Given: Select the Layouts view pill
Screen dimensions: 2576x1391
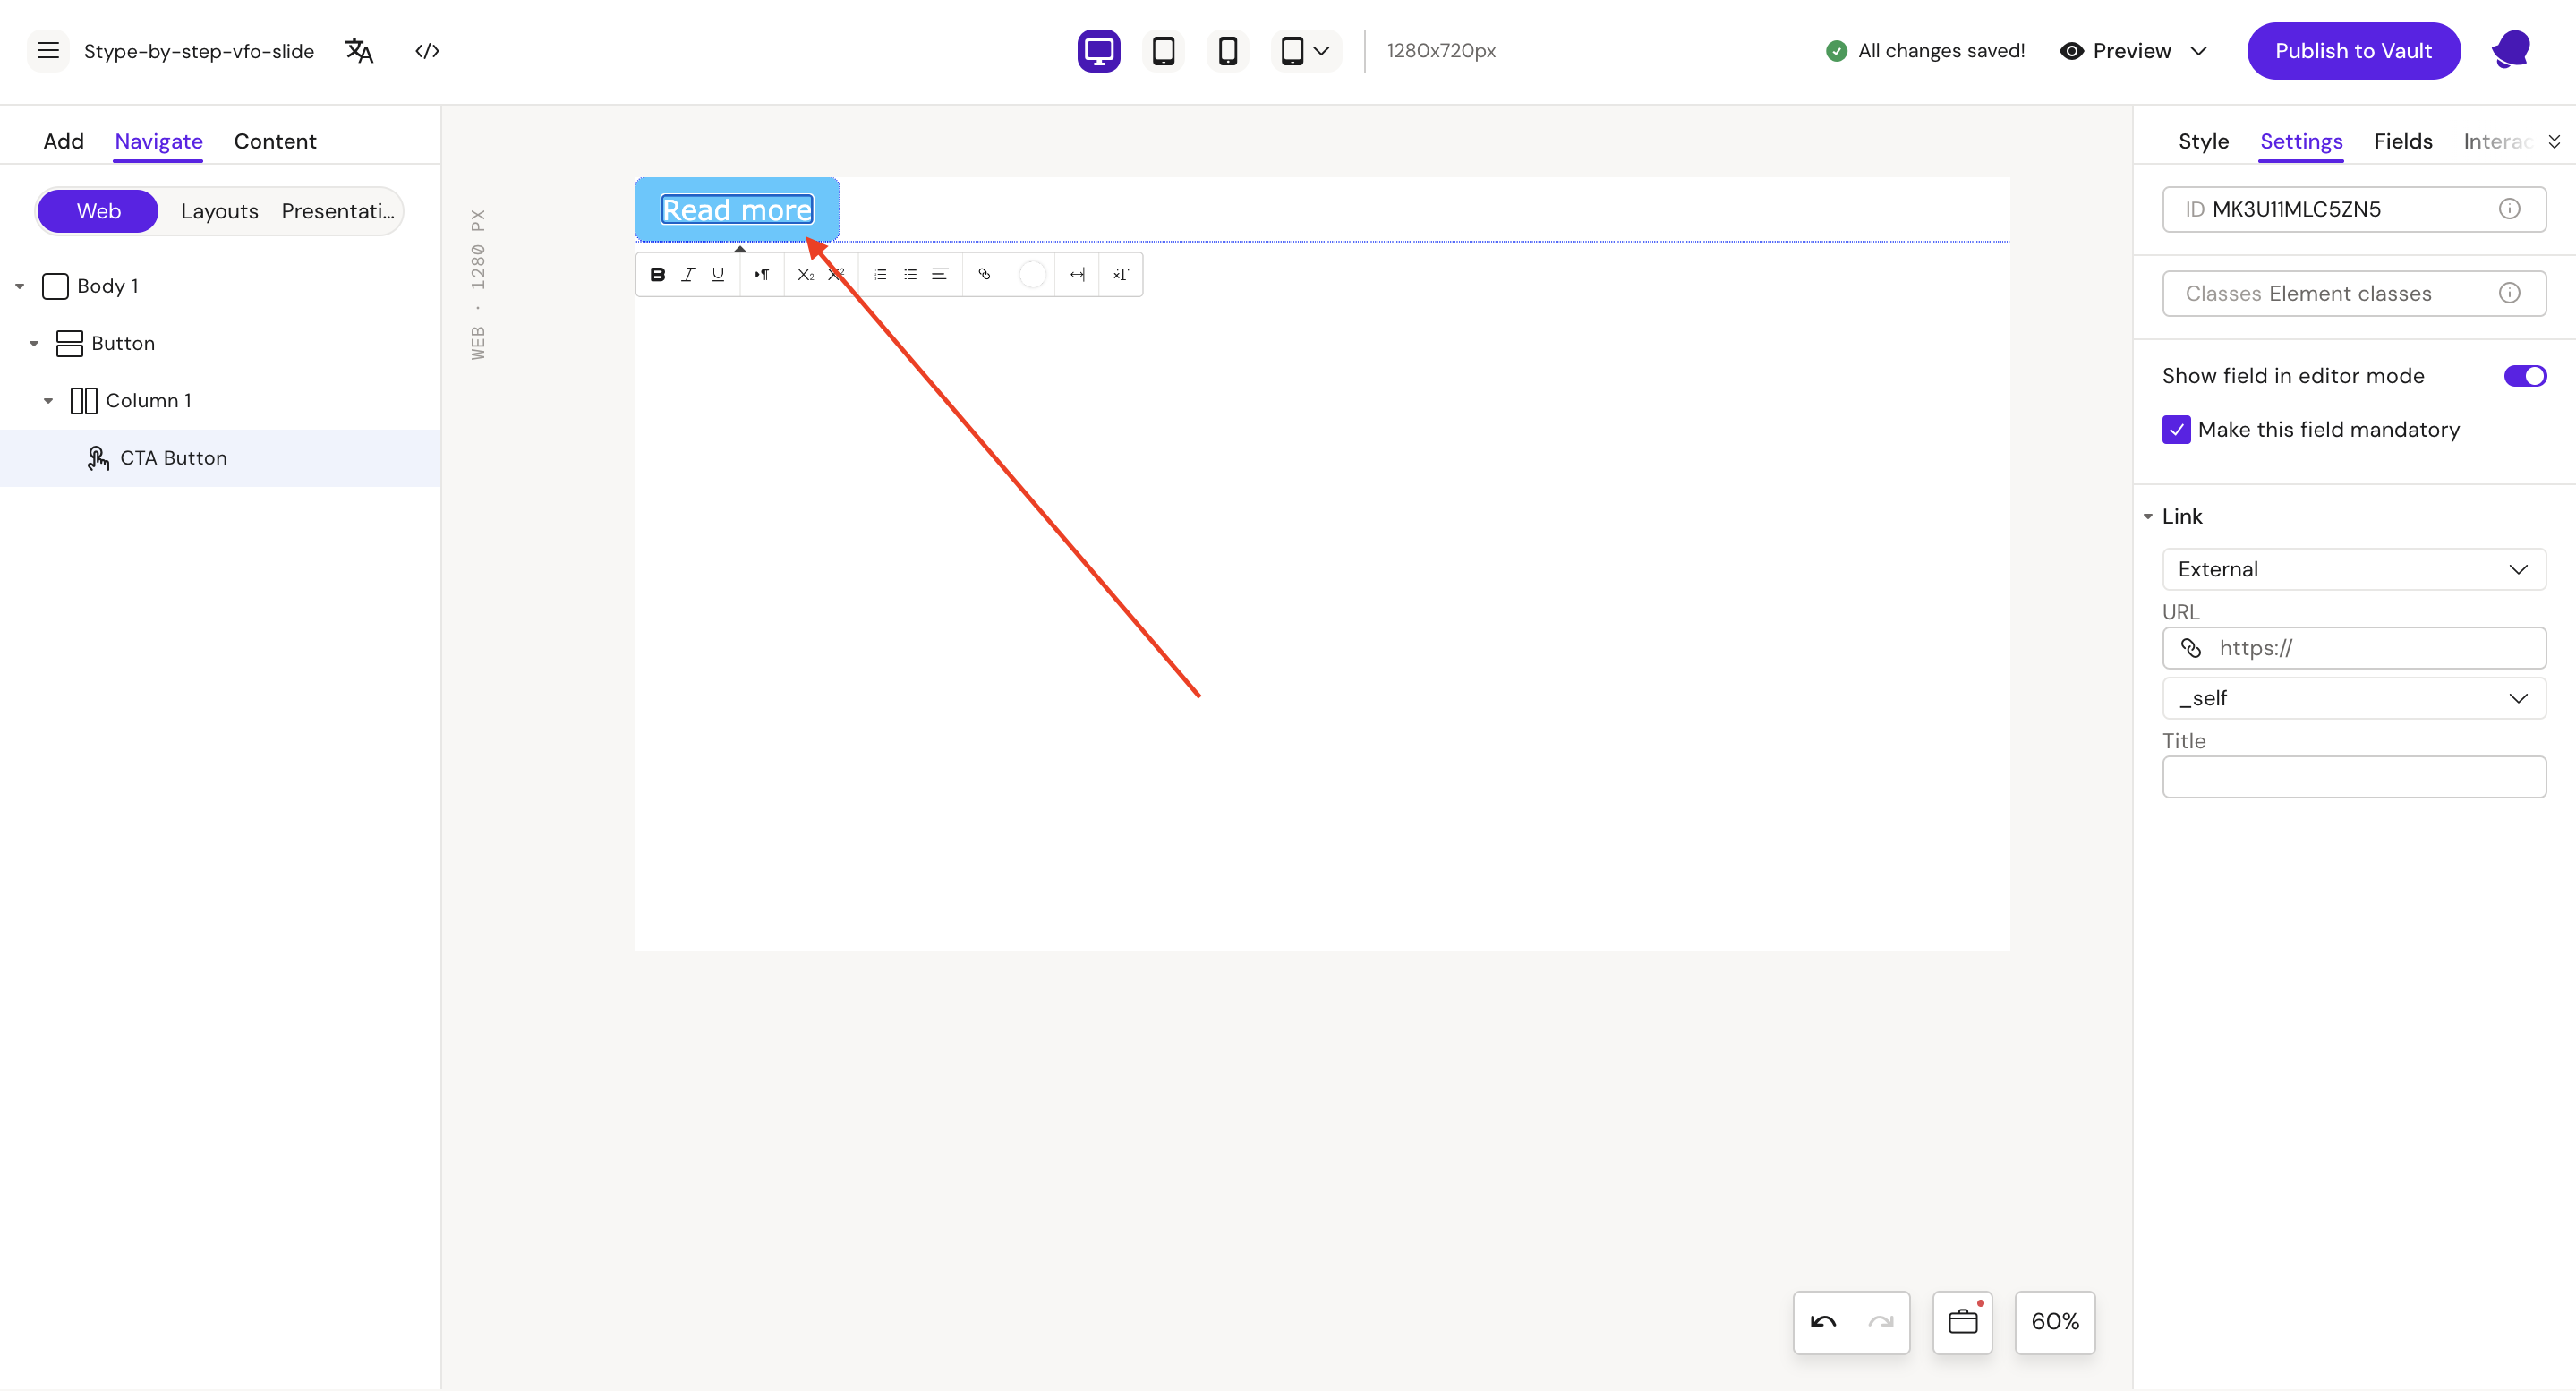Looking at the screenshot, I should point(219,211).
